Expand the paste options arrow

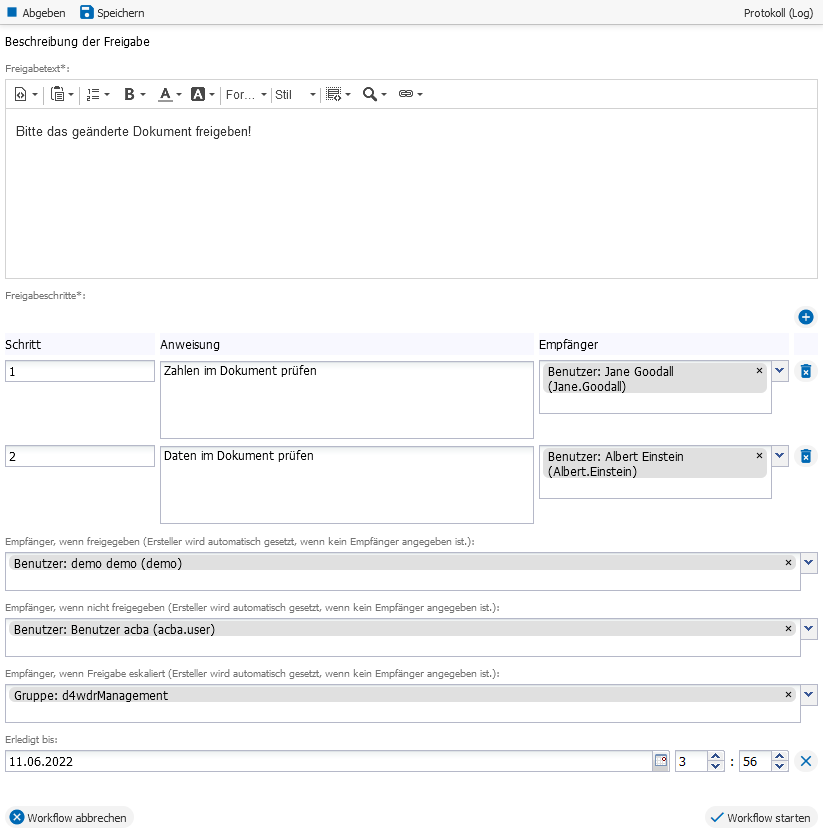coord(71,95)
